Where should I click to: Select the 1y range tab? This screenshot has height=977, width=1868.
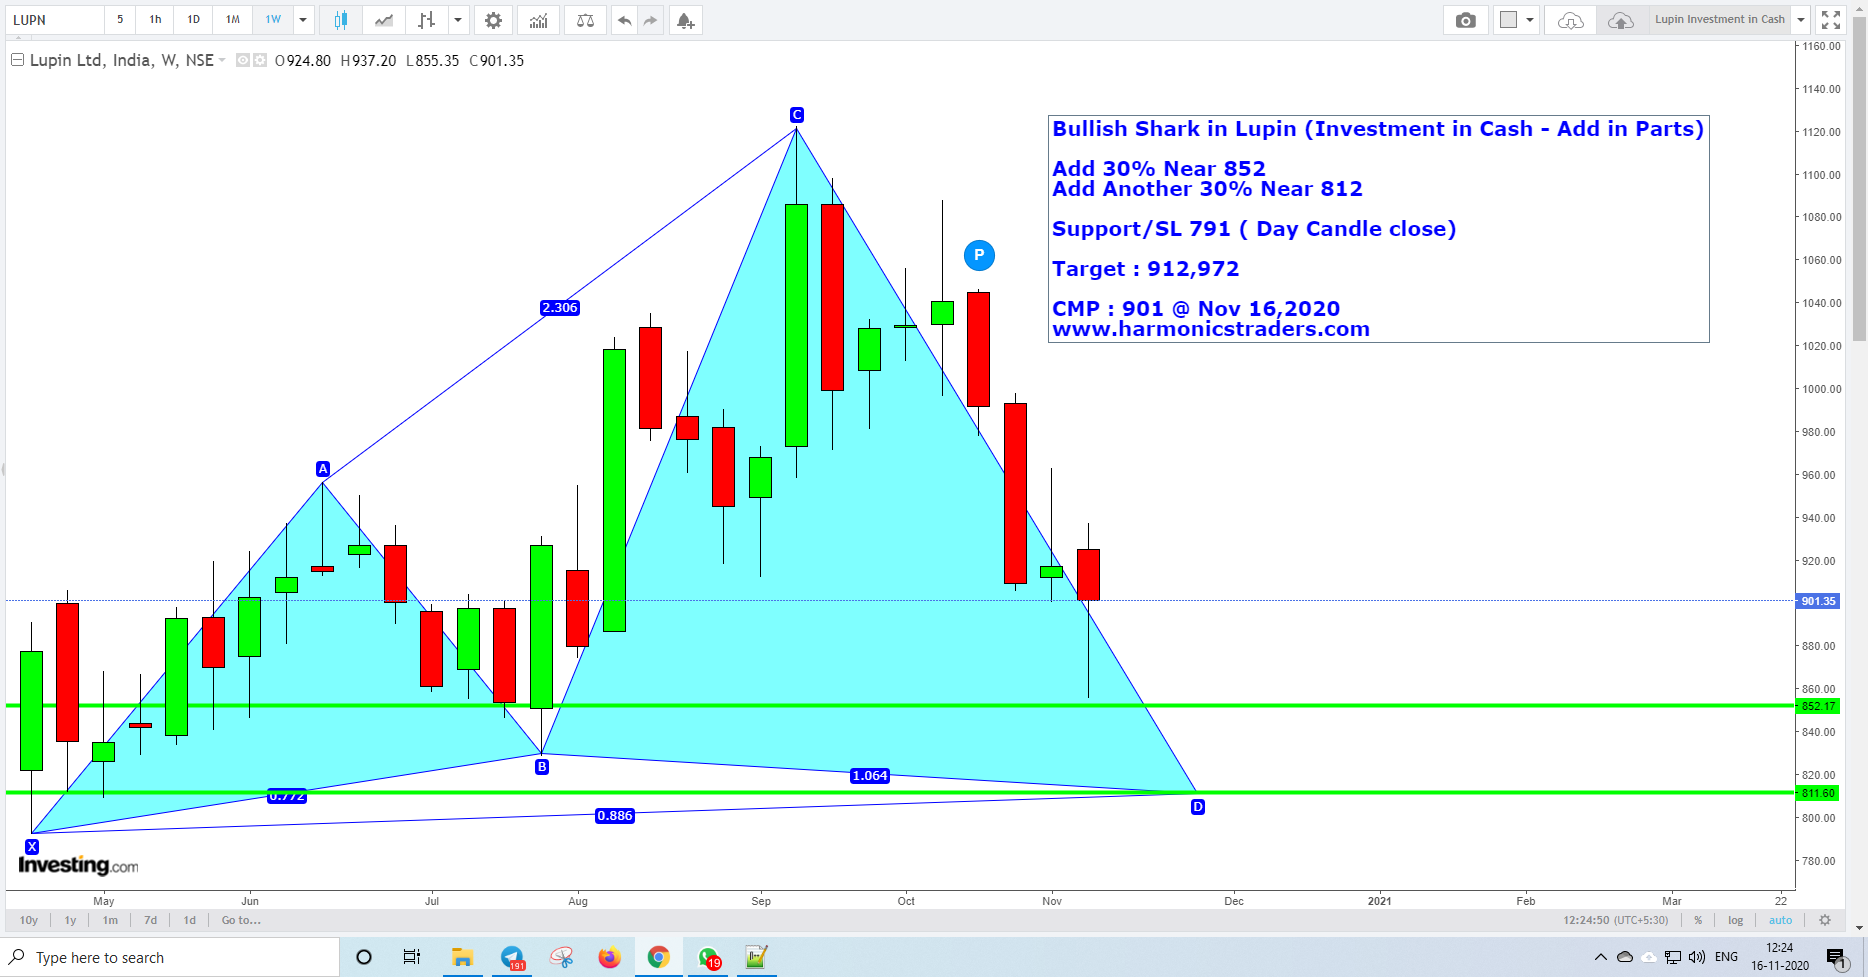[69, 920]
